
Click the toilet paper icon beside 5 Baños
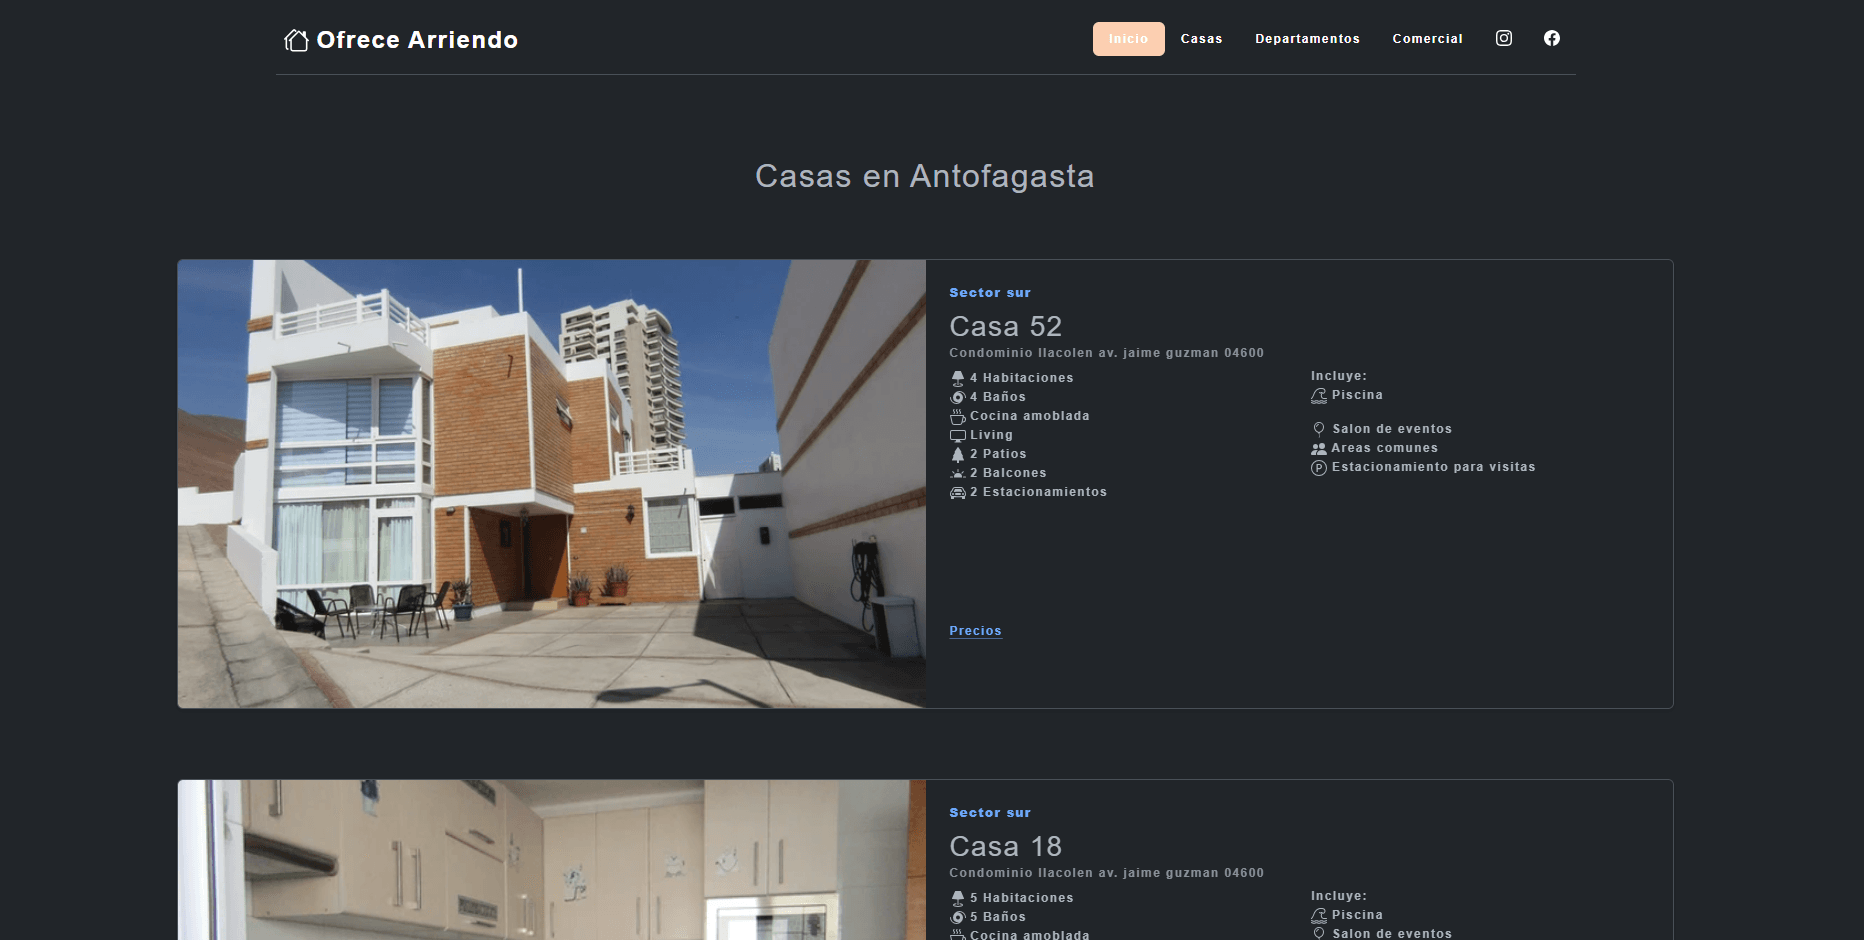point(957,917)
